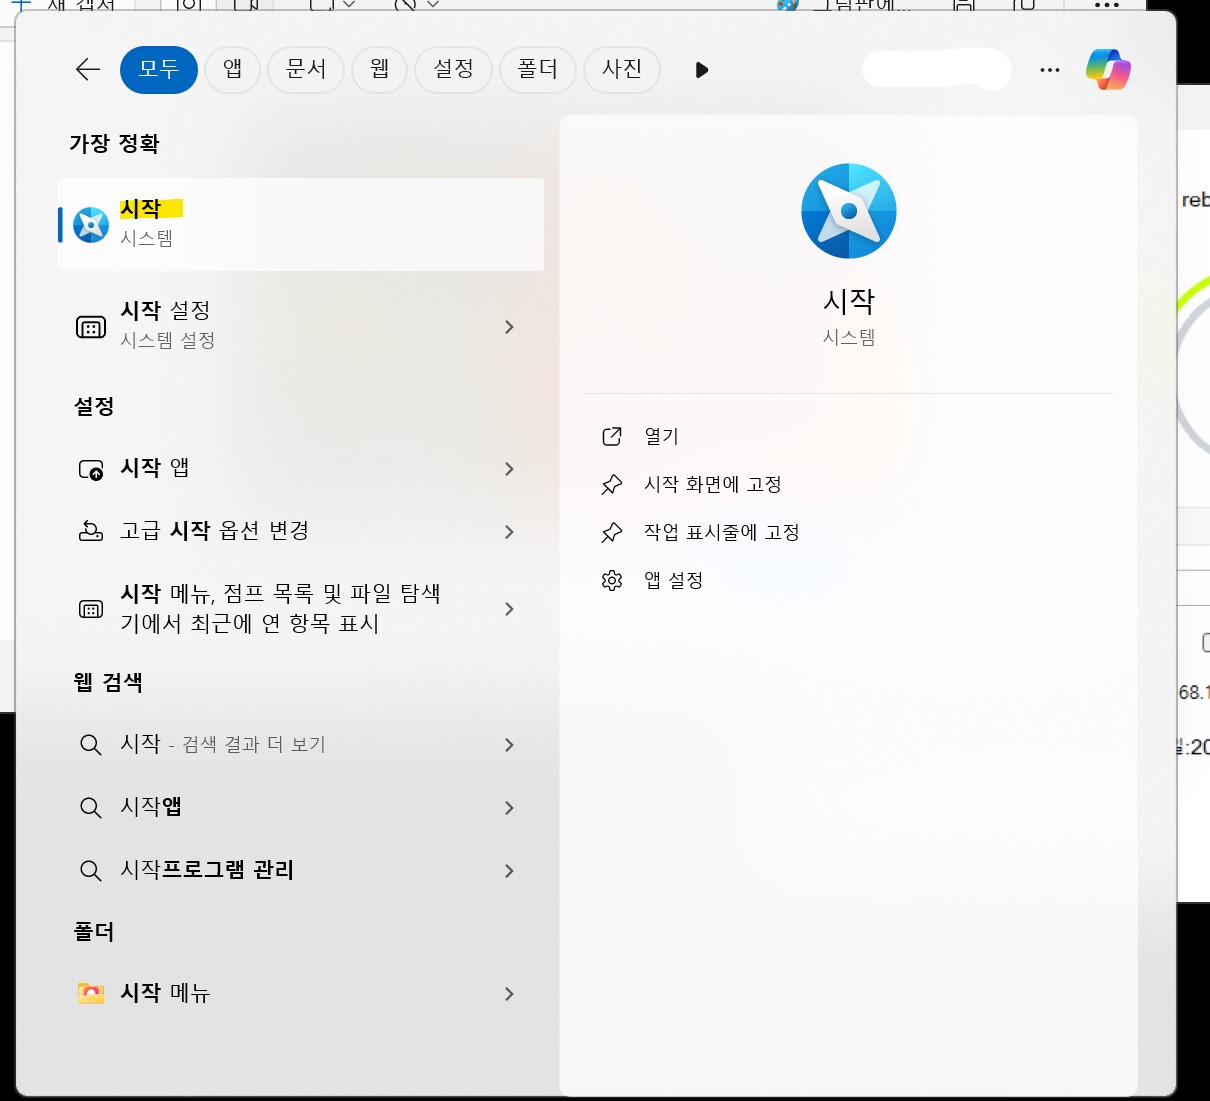This screenshot has width=1210, height=1101.
Task: Click search icon beside 검색 결과 더 보기
Action: [x=90, y=745]
